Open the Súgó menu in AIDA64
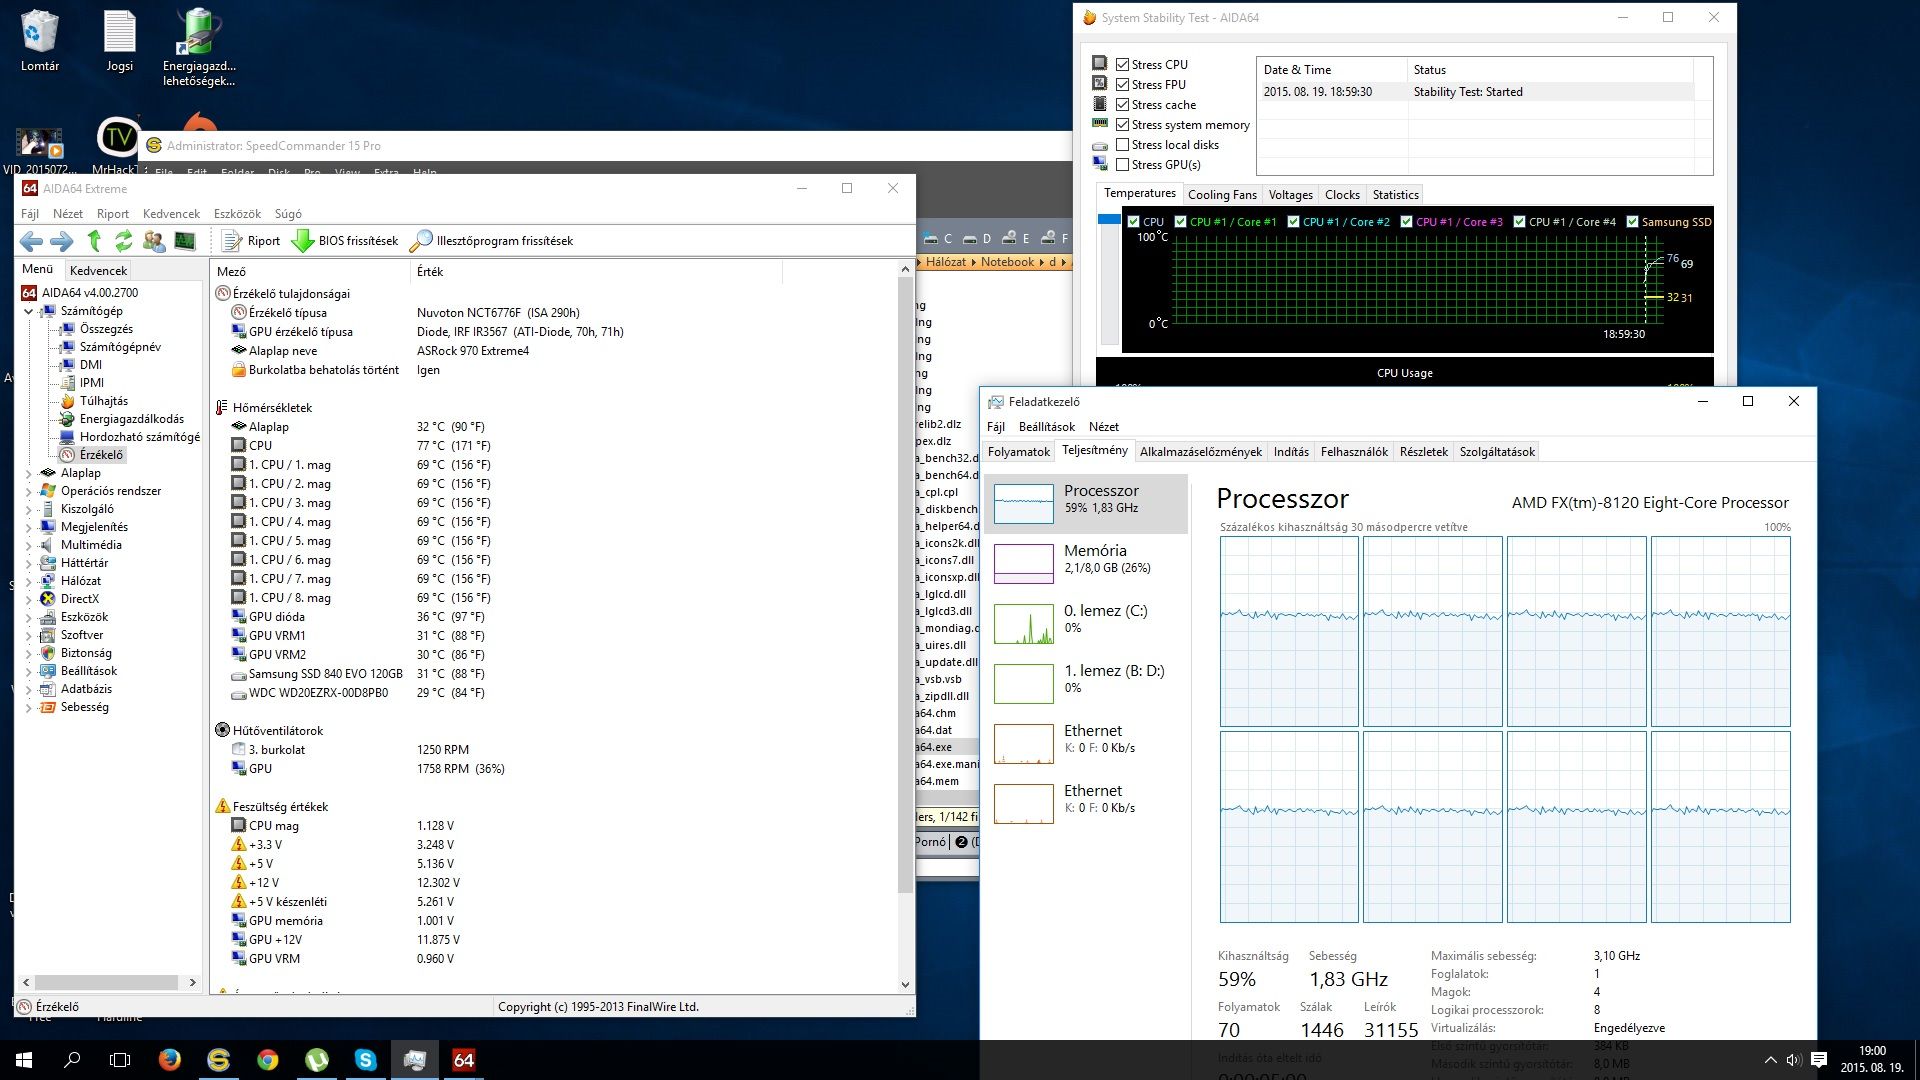 (x=288, y=214)
